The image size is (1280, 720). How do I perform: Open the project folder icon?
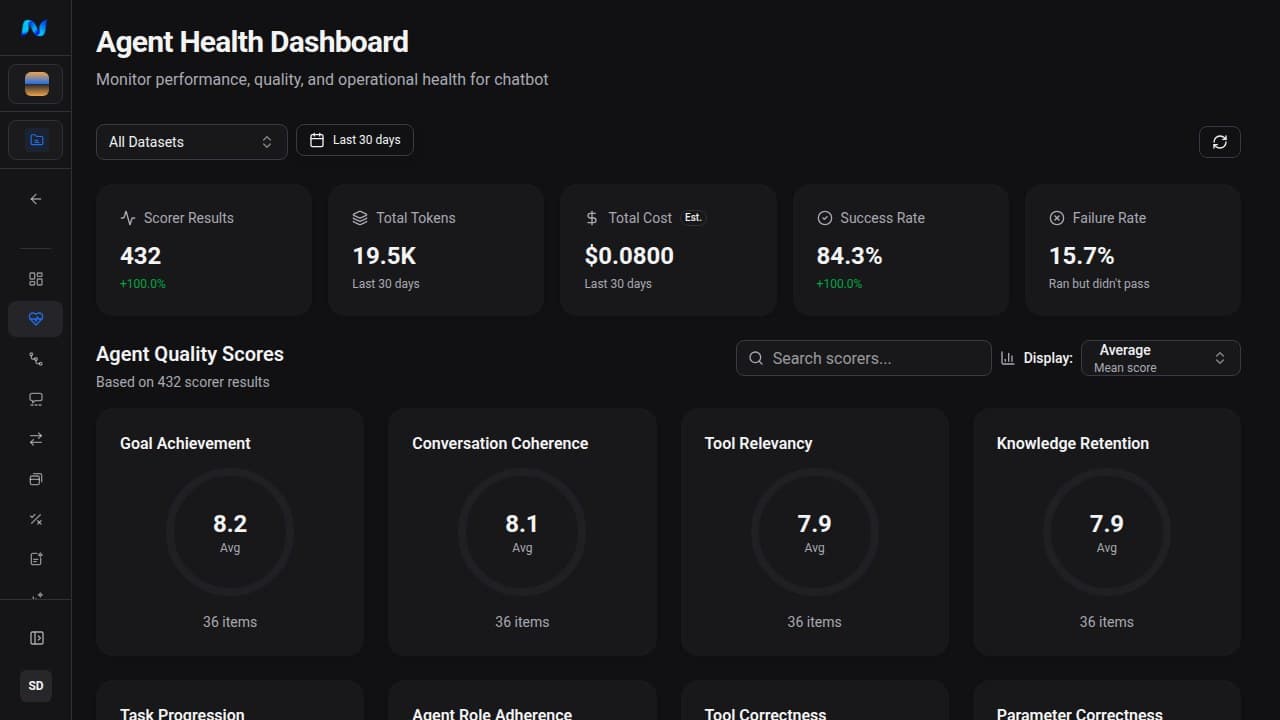[36, 141]
